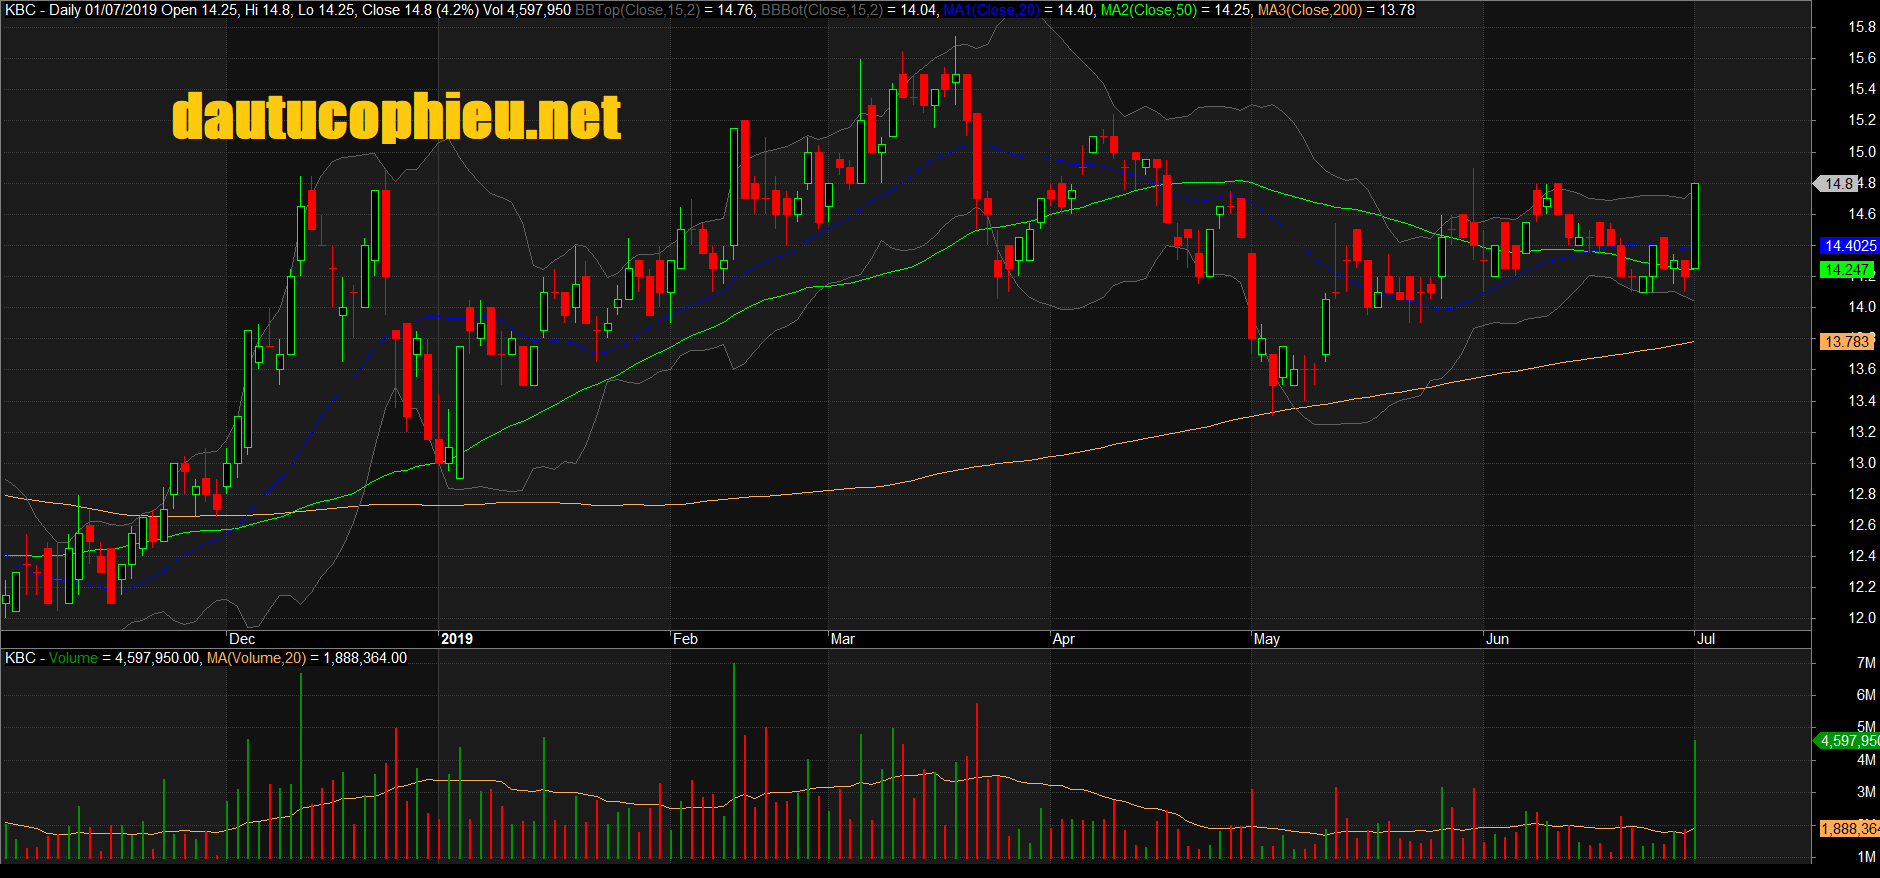1880x878 pixels.
Task: Click the 3M volume axis label
Action: click(x=1866, y=792)
